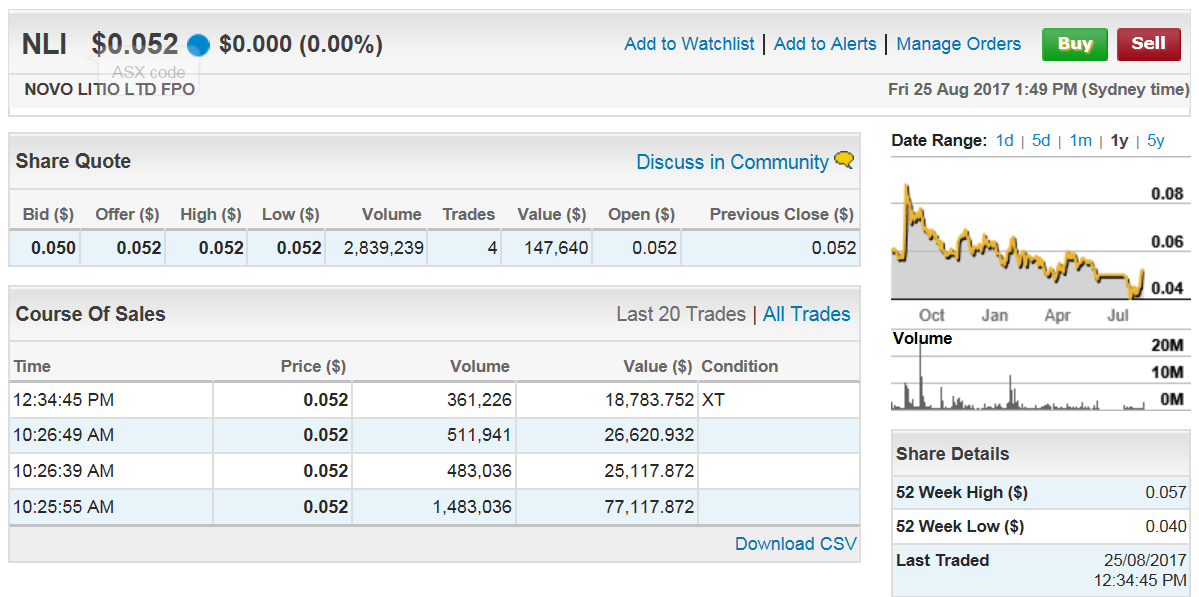This screenshot has width=1199, height=597.
Task: Click the 52 Week Low value 0.040
Action: [x=1166, y=527]
